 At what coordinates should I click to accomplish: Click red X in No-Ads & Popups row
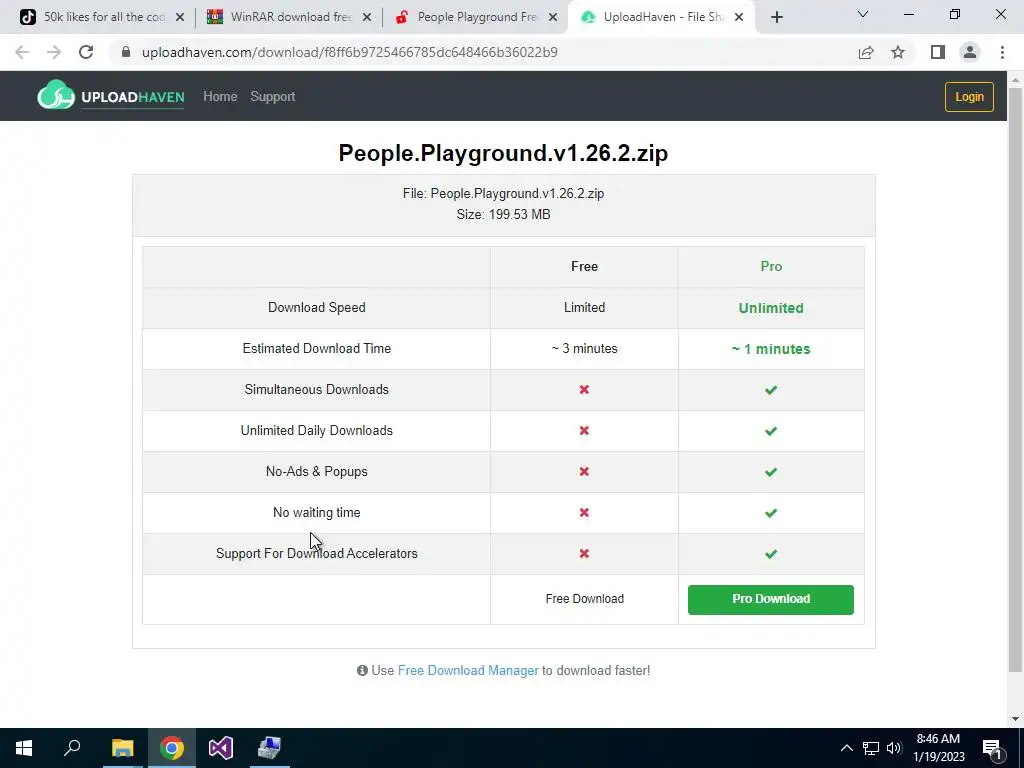coord(584,472)
